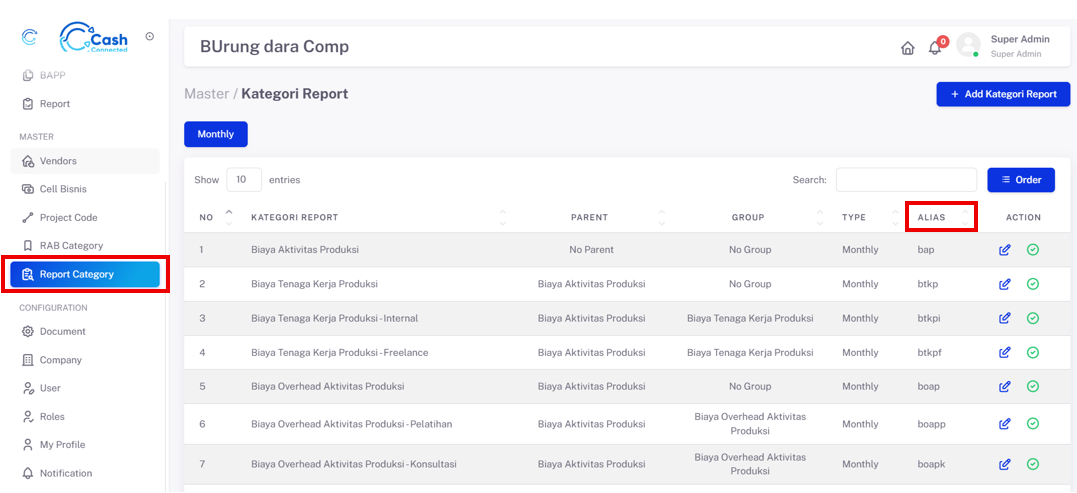Click the sidebar collapse circle icon
The width and height of the screenshot is (1077, 493).
[x=150, y=37]
